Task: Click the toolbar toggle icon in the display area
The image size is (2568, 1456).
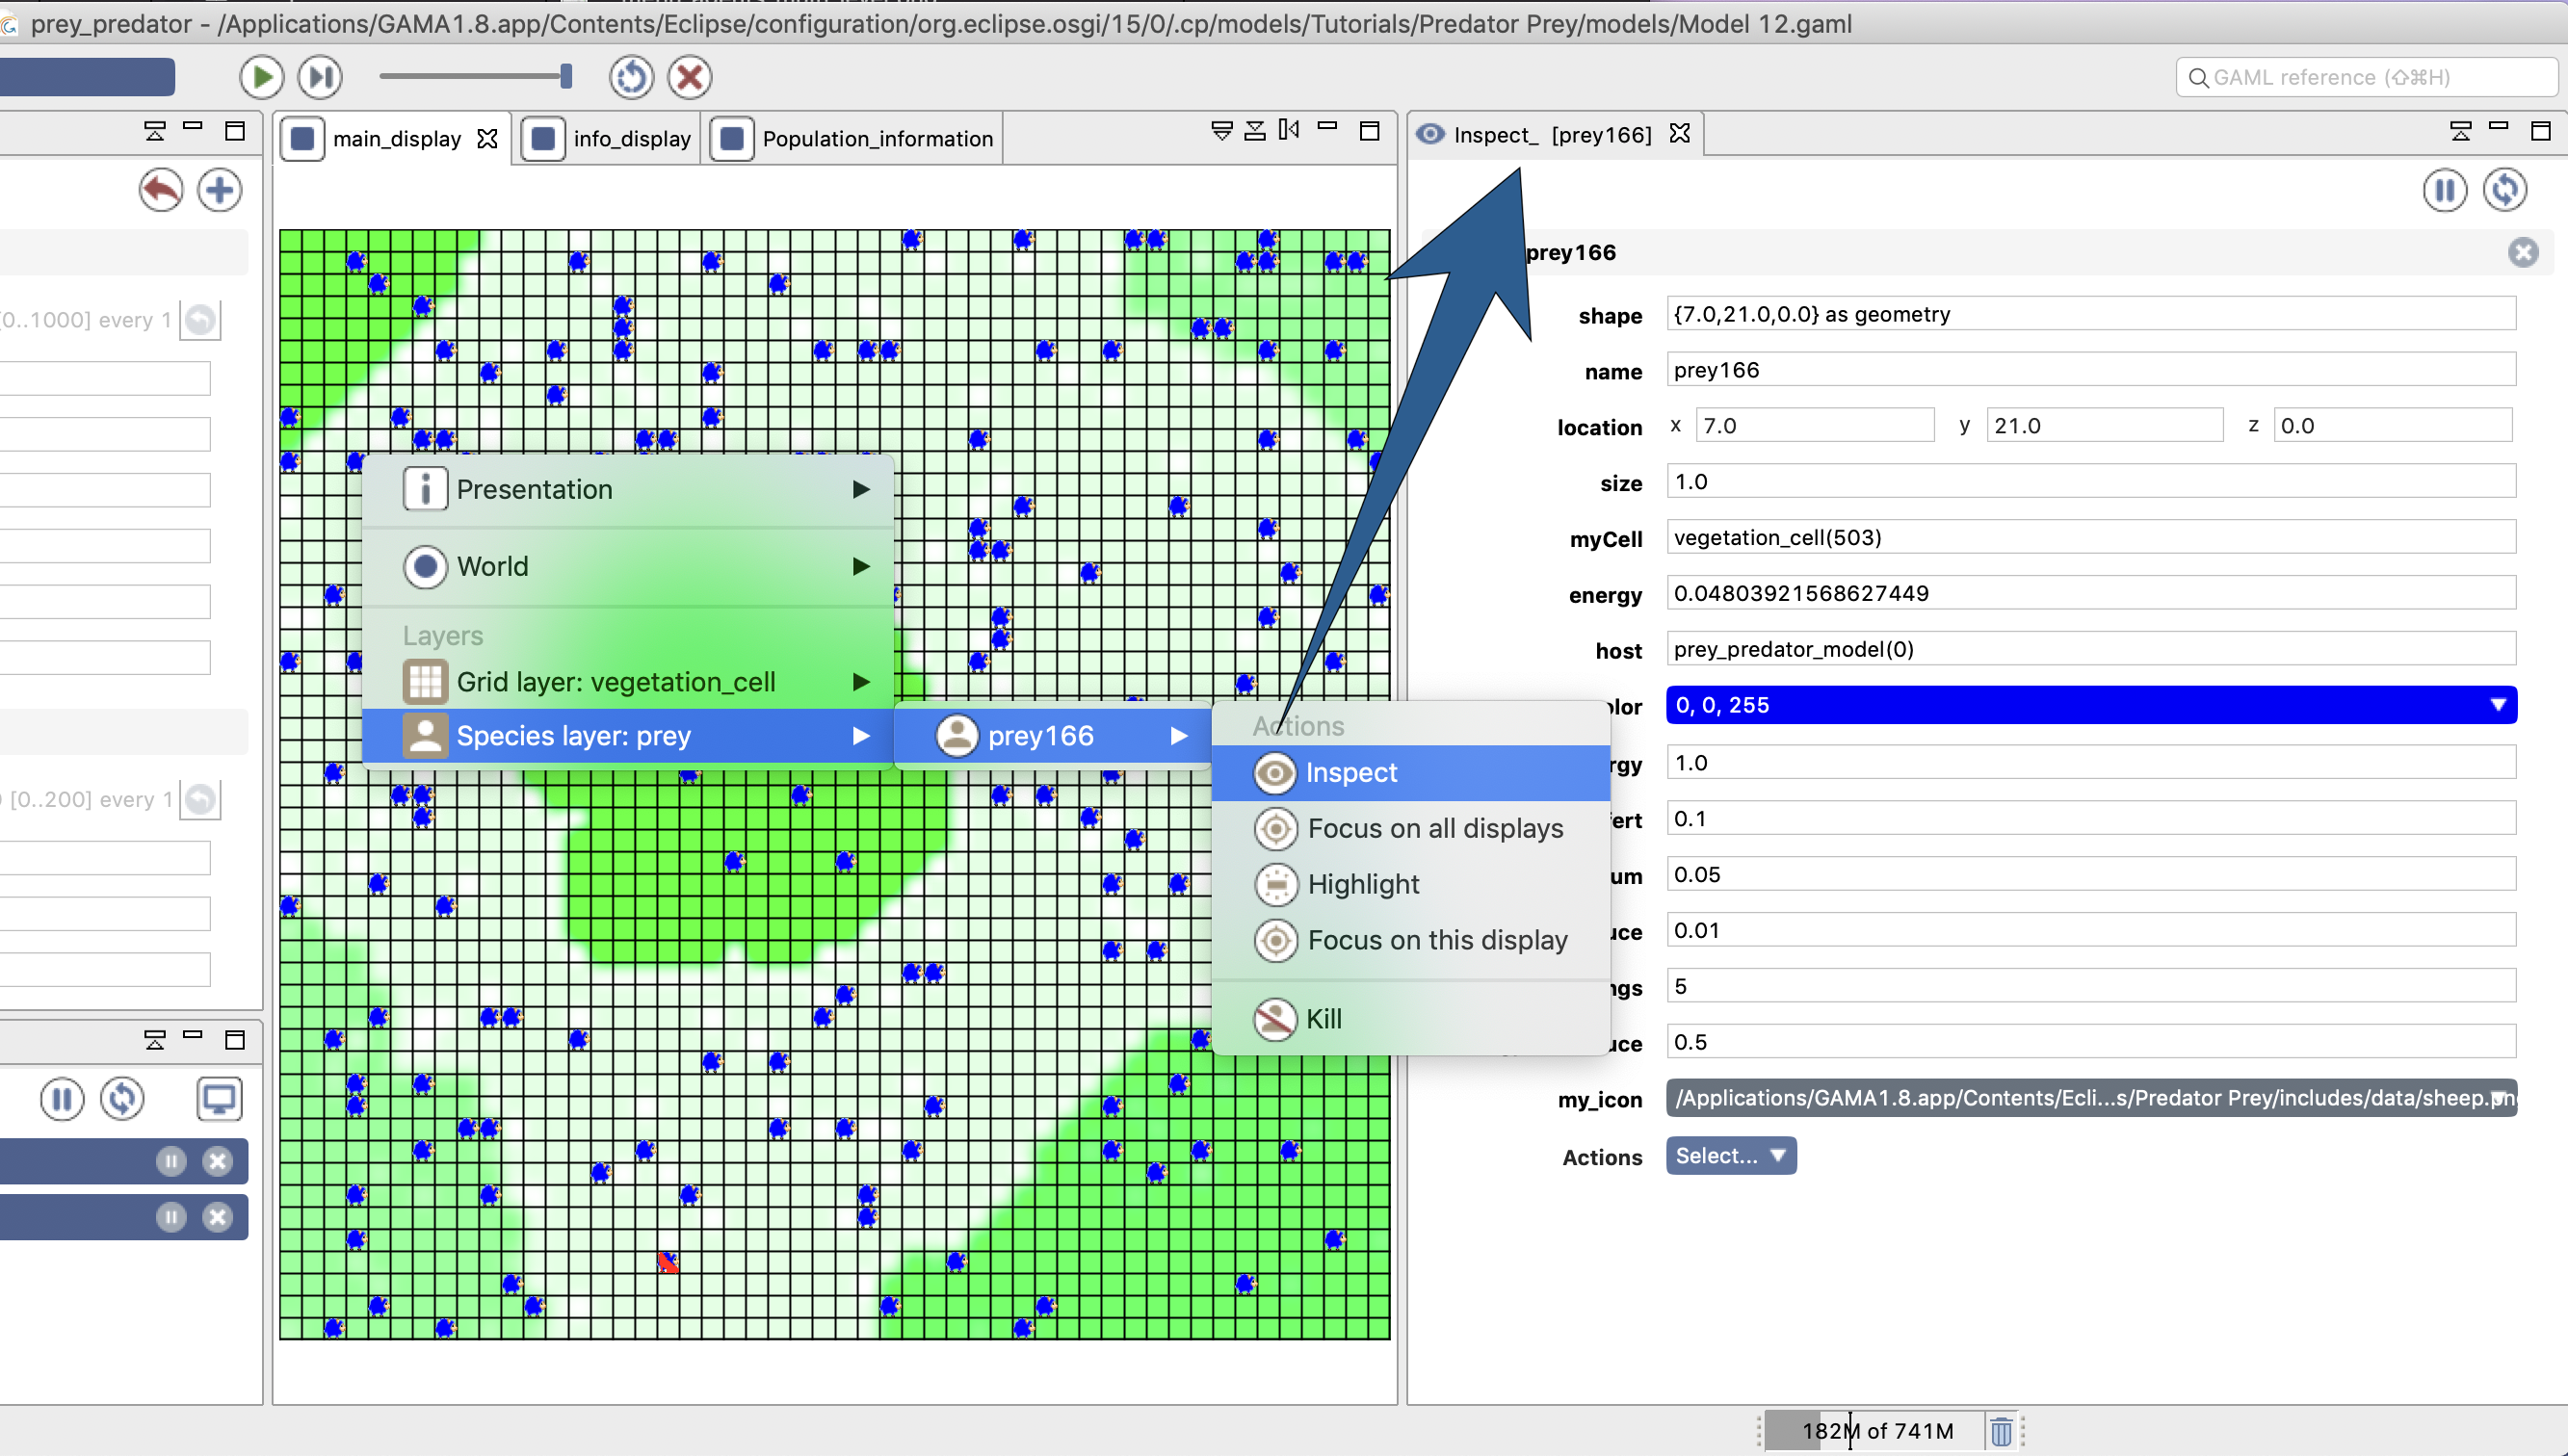Action: pyautogui.click(x=1255, y=130)
